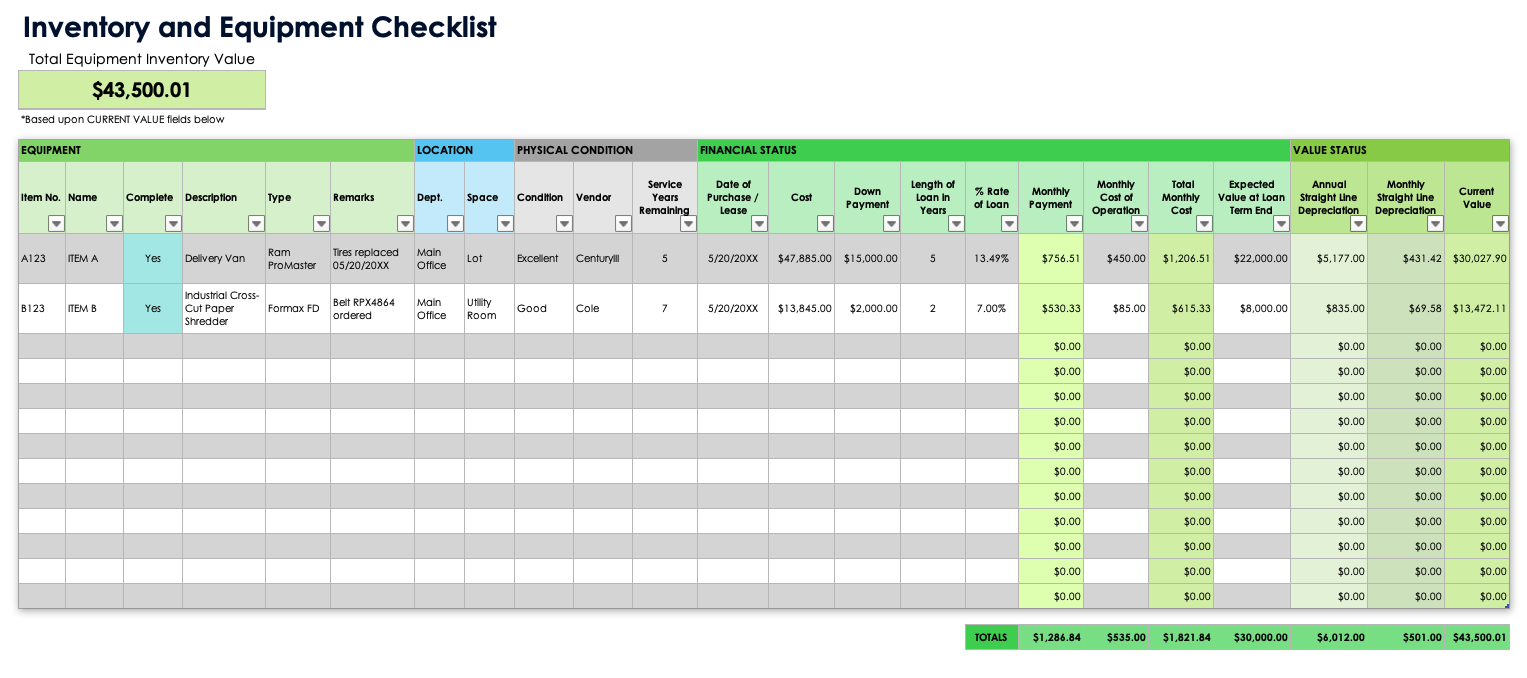Open the Current Value column filter arrow

click(1499, 224)
